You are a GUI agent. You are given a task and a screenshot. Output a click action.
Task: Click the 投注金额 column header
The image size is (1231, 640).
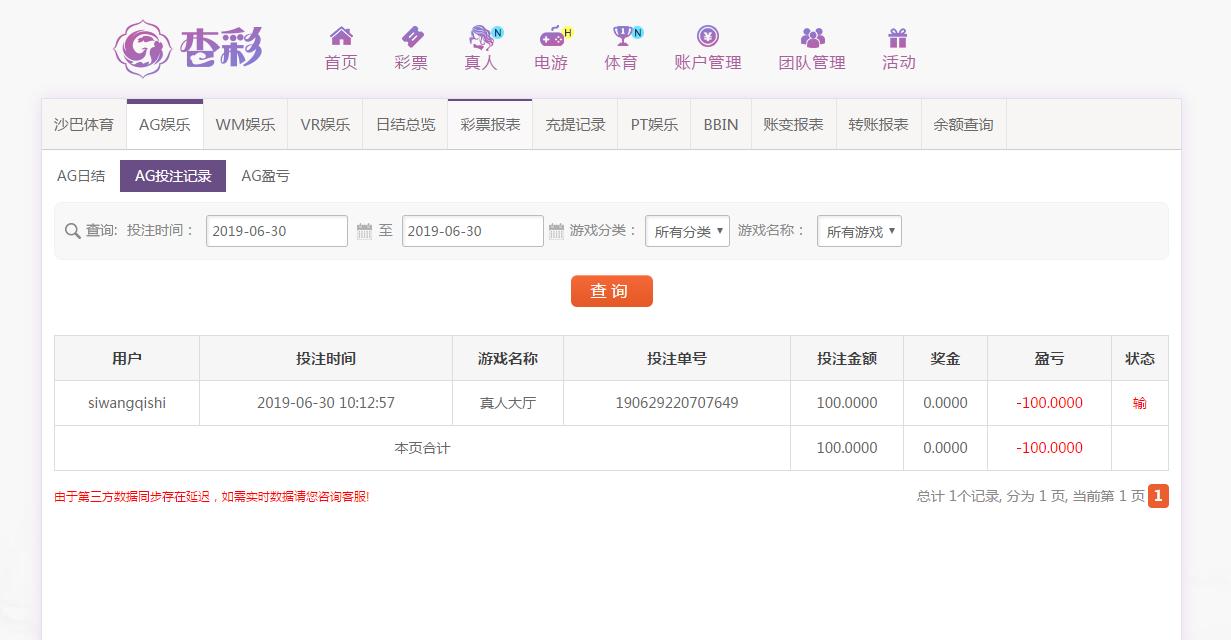pyautogui.click(x=847, y=358)
